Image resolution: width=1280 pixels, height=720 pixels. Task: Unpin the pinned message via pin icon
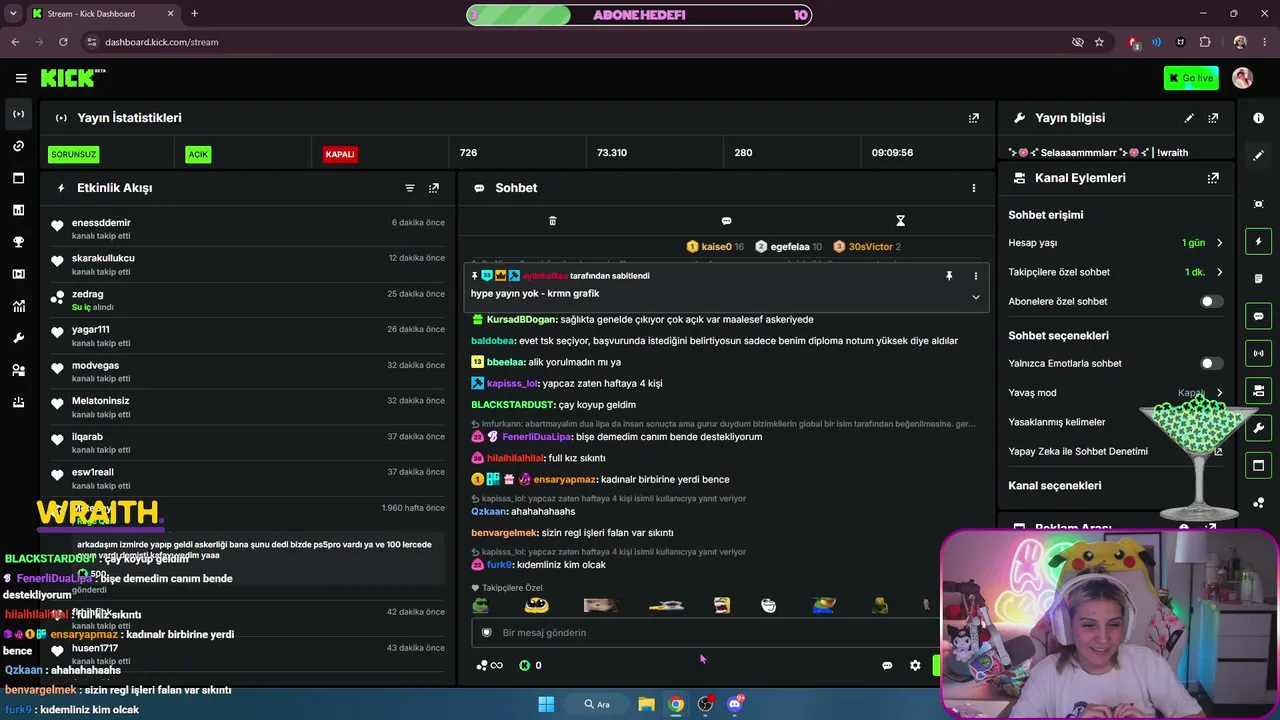point(949,276)
